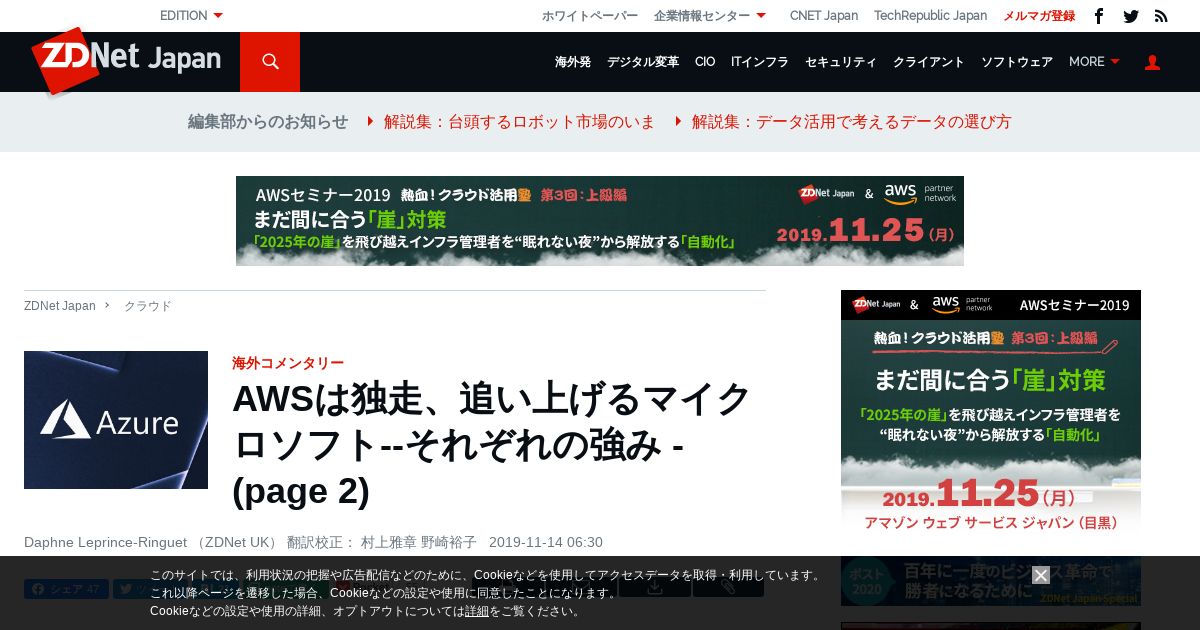Open the CIO menu item
Screen dimensions: 1200x630
(x=705, y=62)
